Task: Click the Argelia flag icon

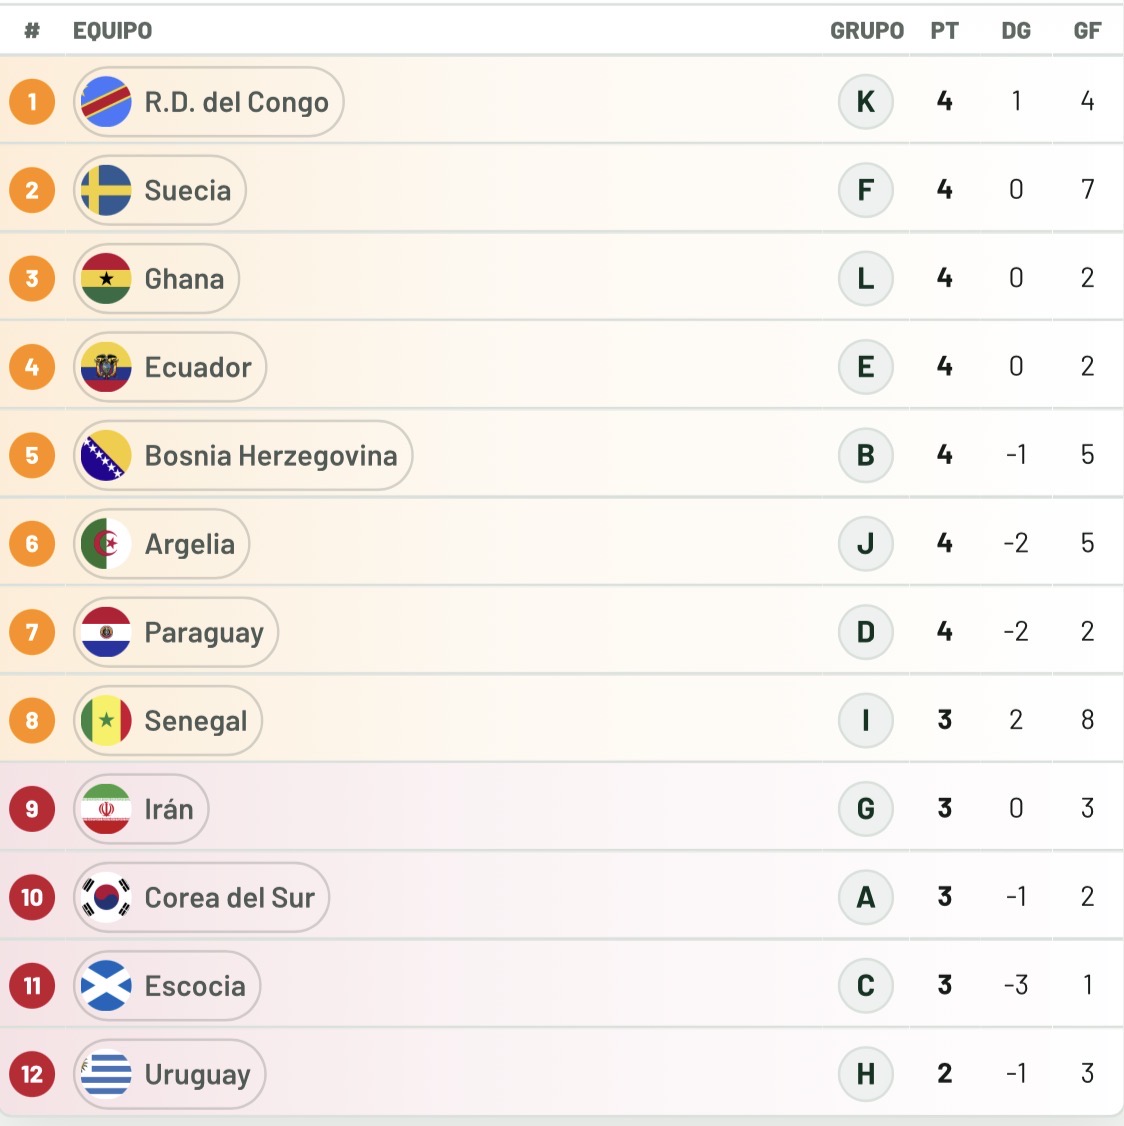Action: tap(106, 544)
